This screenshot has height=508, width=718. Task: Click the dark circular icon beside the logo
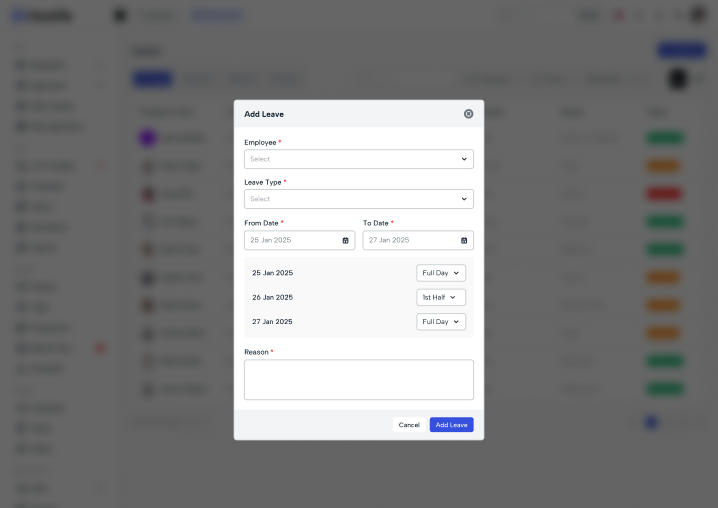click(x=120, y=15)
